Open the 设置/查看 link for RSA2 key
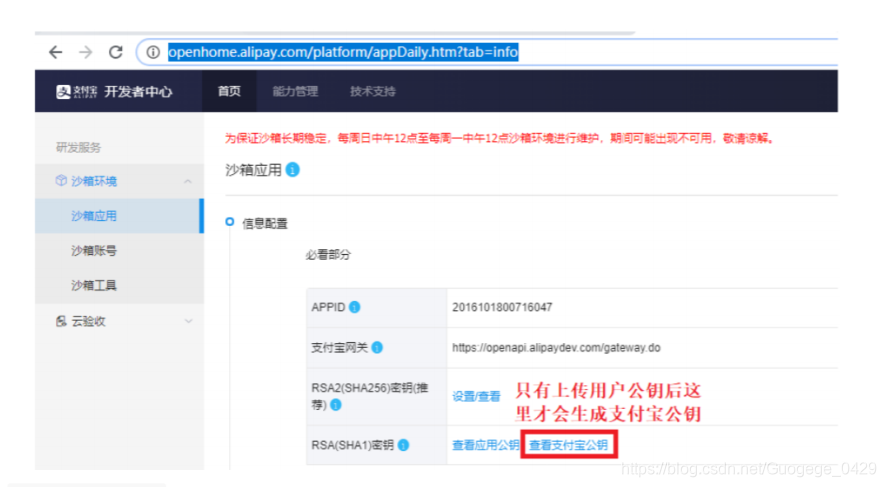Viewport: 886px width, 487px height. [476, 397]
